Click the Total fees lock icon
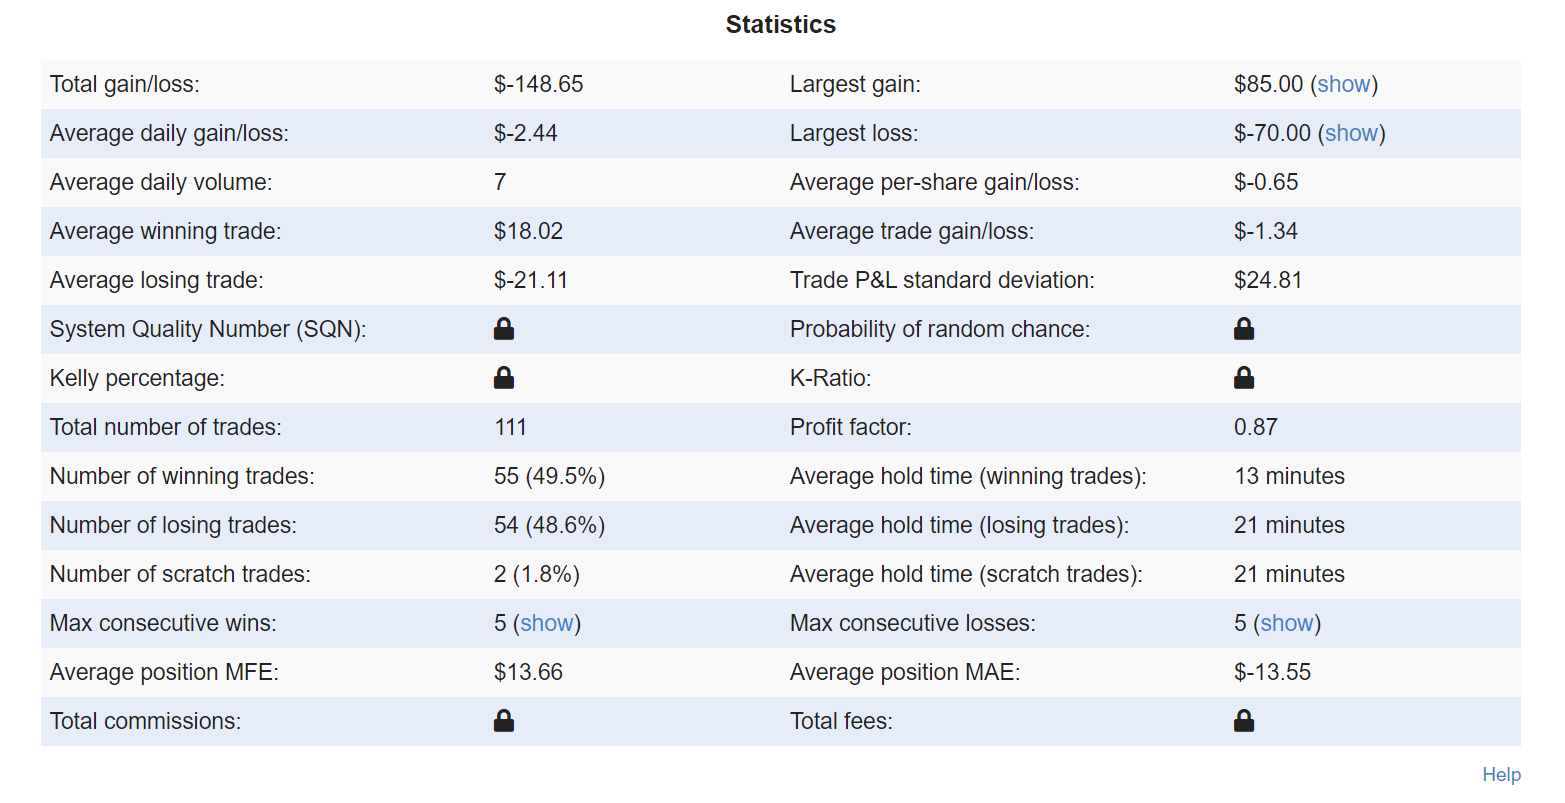The image size is (1565, 803). coord(1244,721)
